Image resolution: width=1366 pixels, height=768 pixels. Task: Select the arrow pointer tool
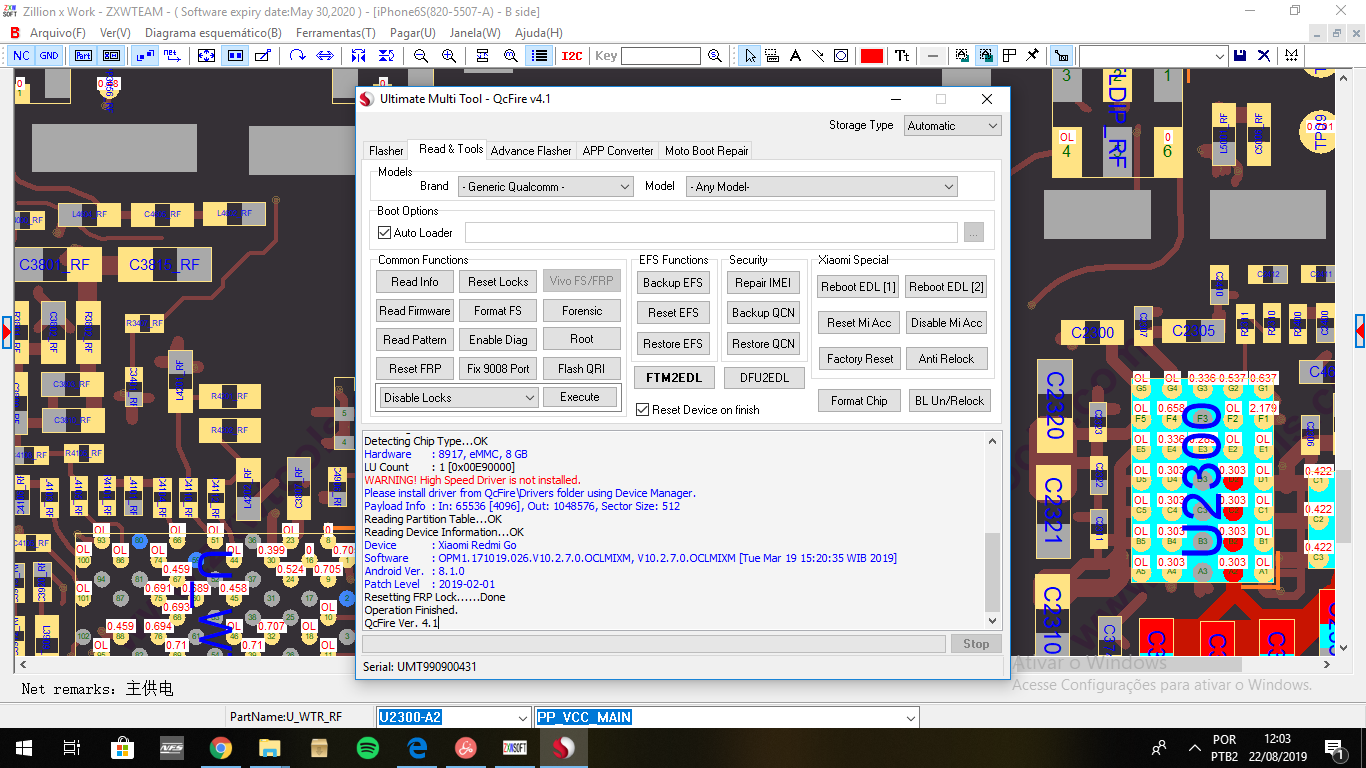tap(750, 56)
